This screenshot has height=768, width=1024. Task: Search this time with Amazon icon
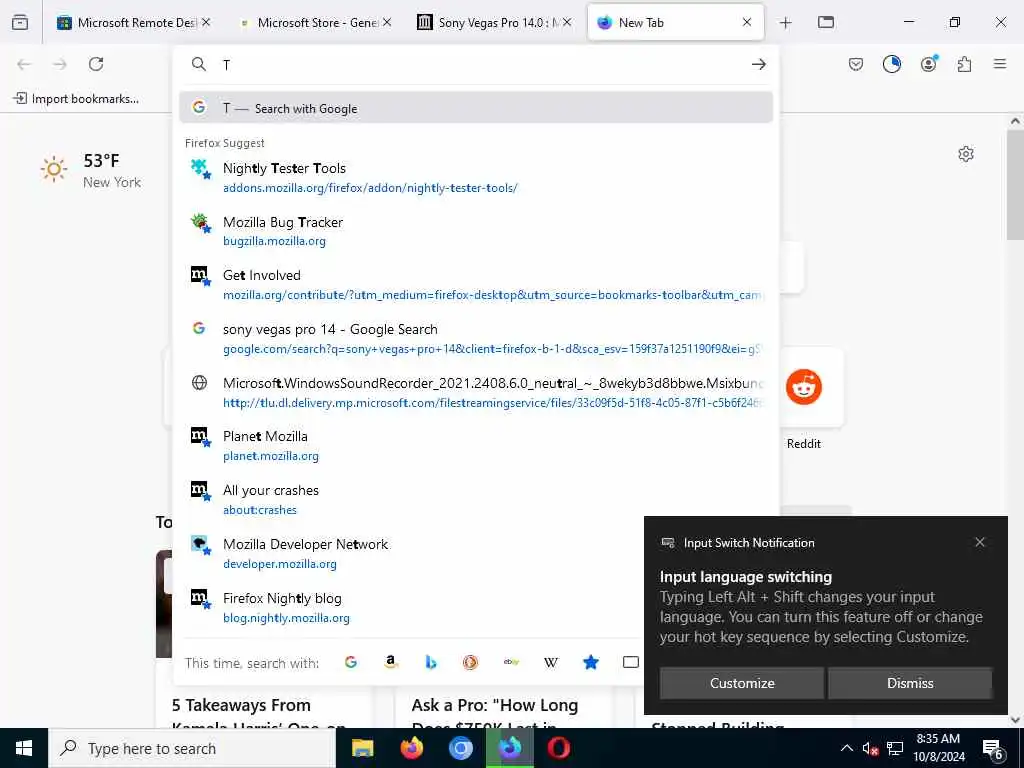[x=391, y=662]
